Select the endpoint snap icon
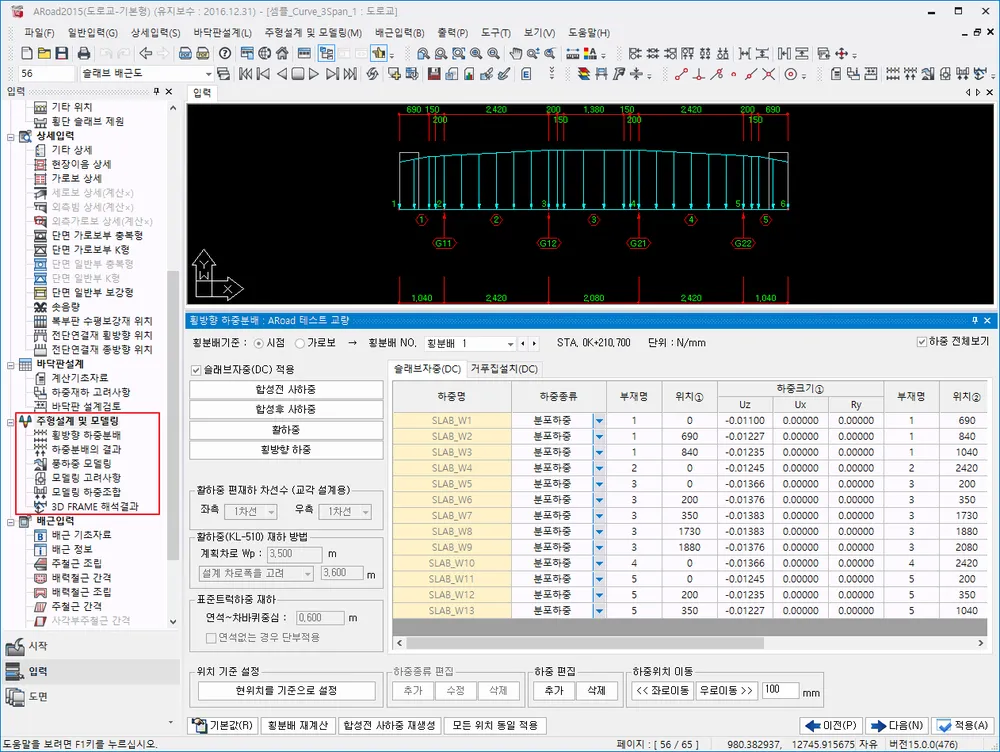Image resolution: width=1000 pixels, height=752 pixels. 681,74
